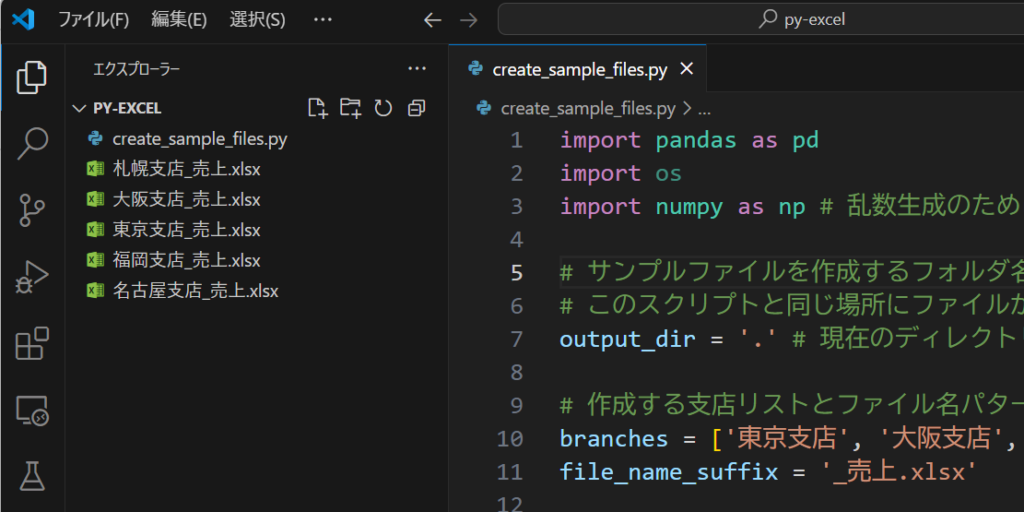The width and height of the screenshot is (1024, 512).
Task: Click line number 10 in the gutter
Action: coord(510,439)
